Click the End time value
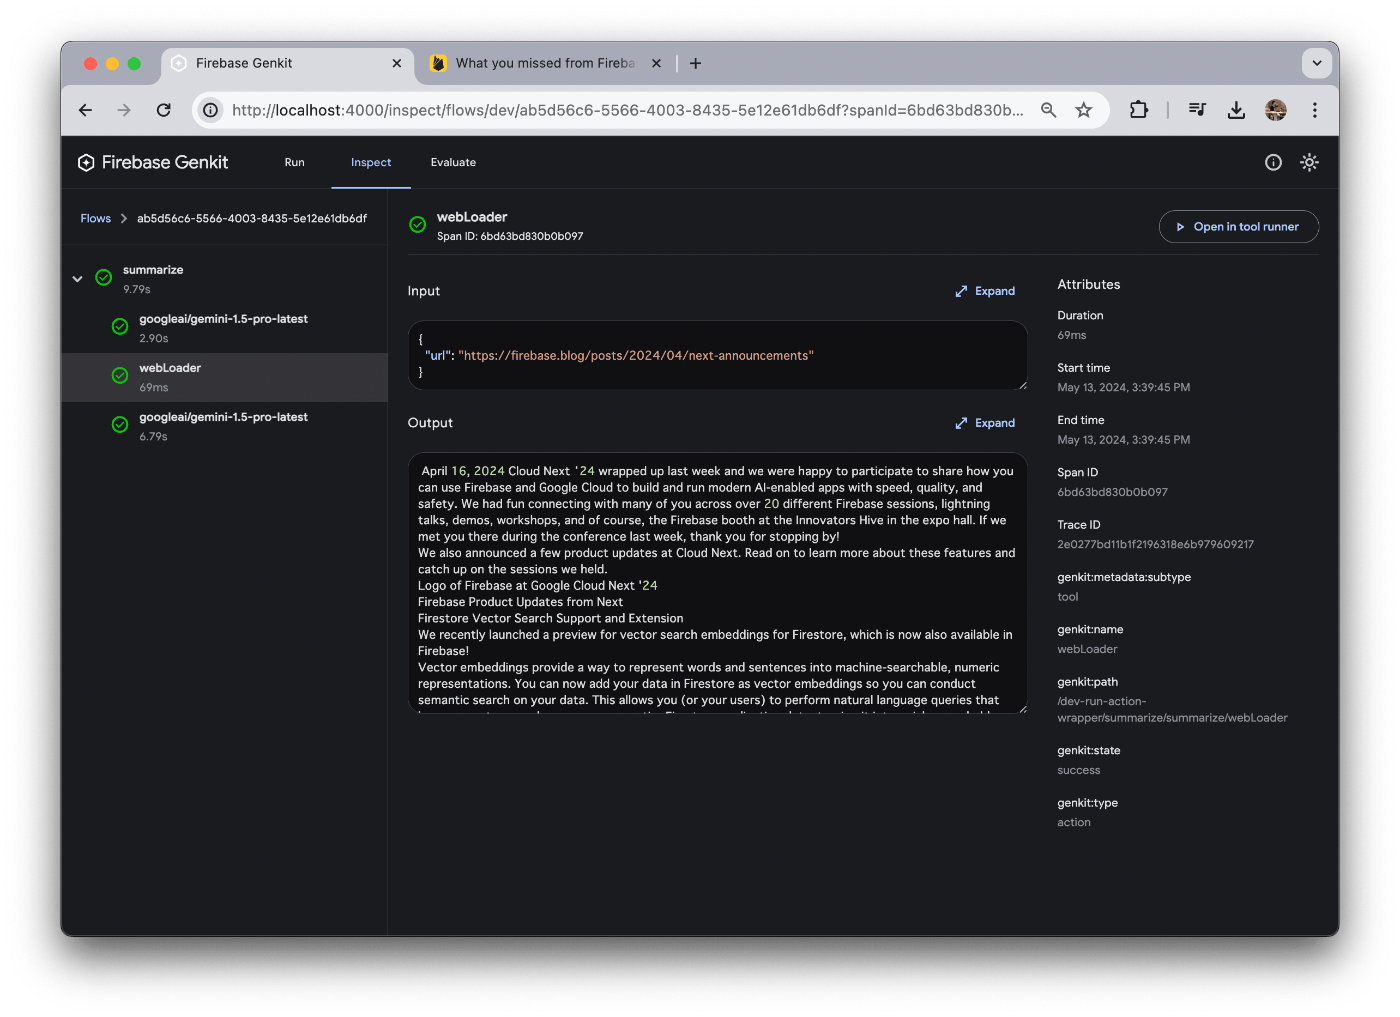1400x1017 pixels. coord(1123,440)
